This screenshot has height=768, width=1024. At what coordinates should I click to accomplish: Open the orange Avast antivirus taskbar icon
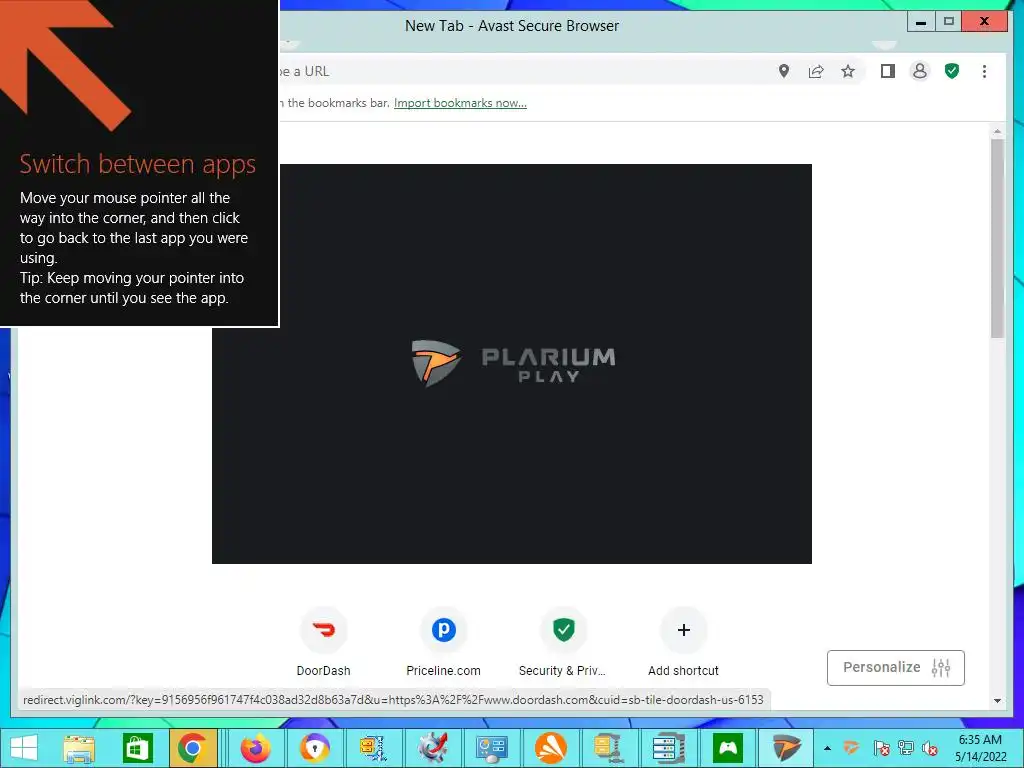point(551,748)
